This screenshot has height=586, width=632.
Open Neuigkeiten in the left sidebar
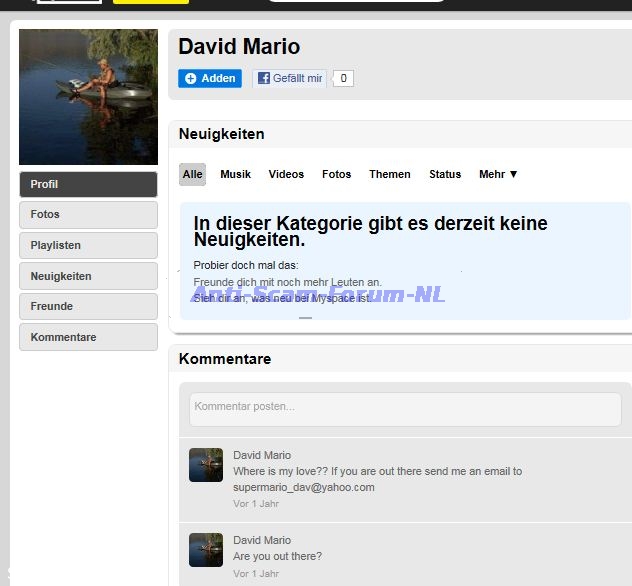(88, 276)
